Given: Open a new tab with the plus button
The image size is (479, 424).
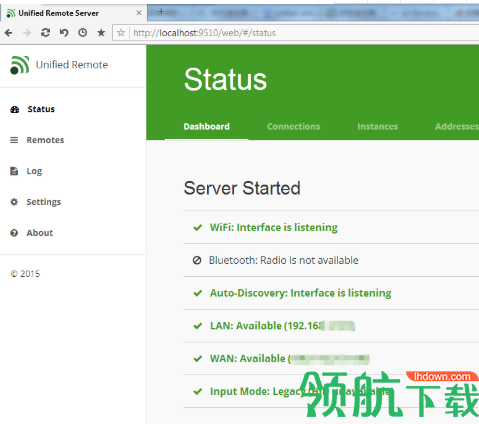Looking at the screenshot, I should click(161, 12).
